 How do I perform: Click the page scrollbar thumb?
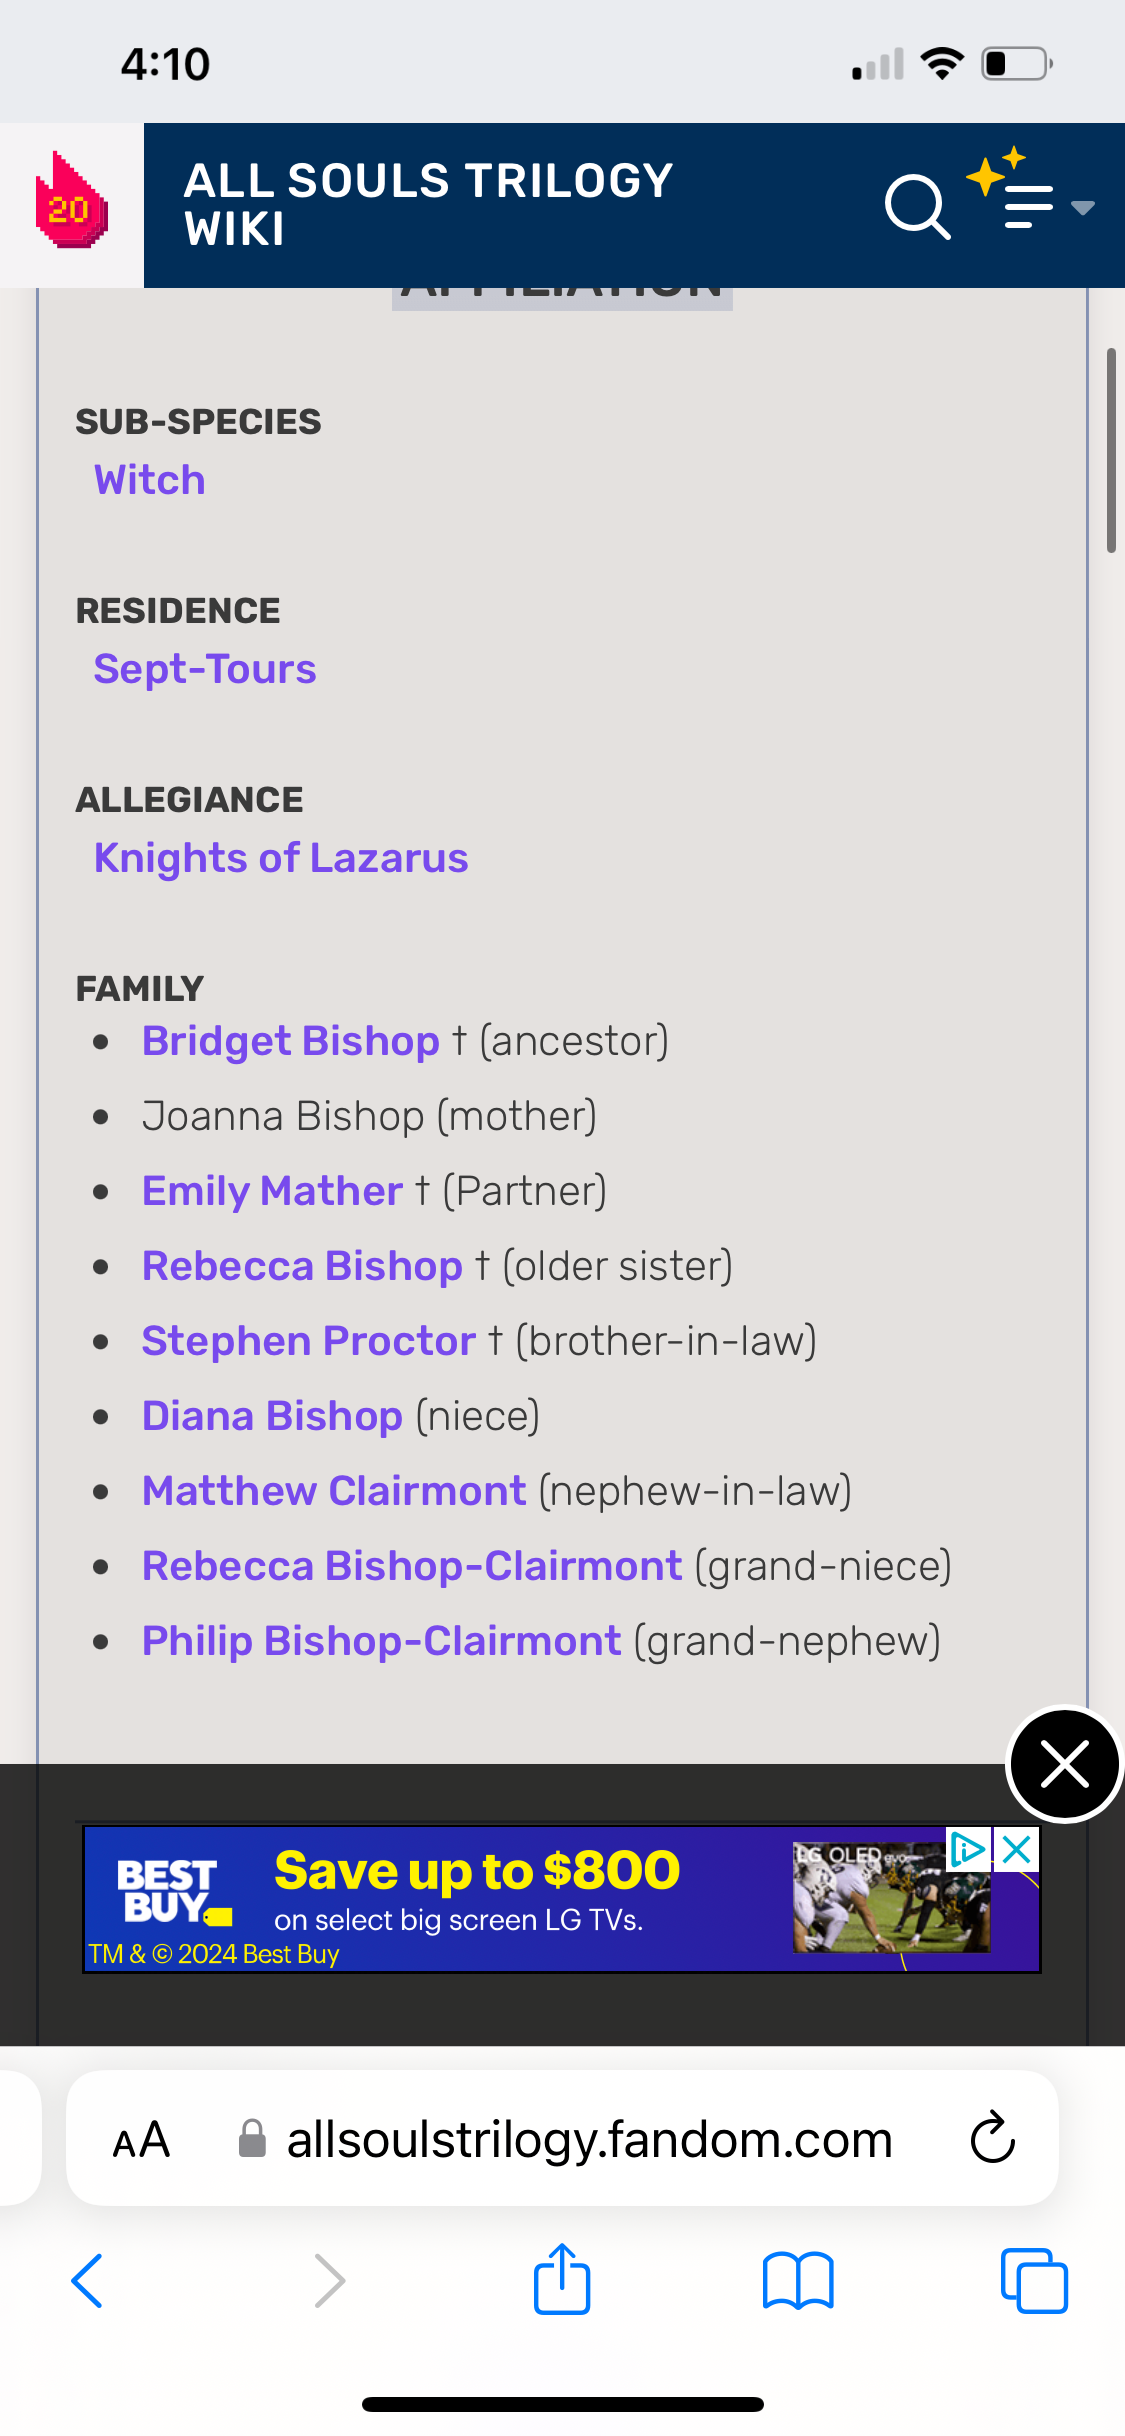pos(1111,450)
